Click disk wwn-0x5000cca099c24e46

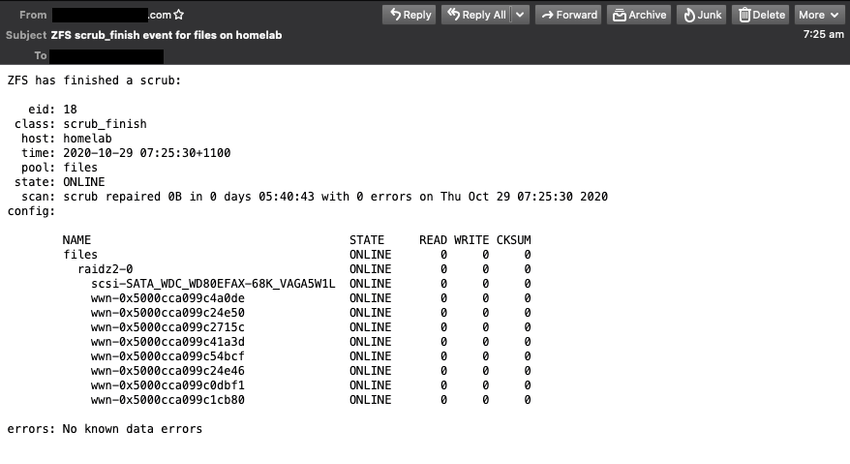[x=168, y=371]
